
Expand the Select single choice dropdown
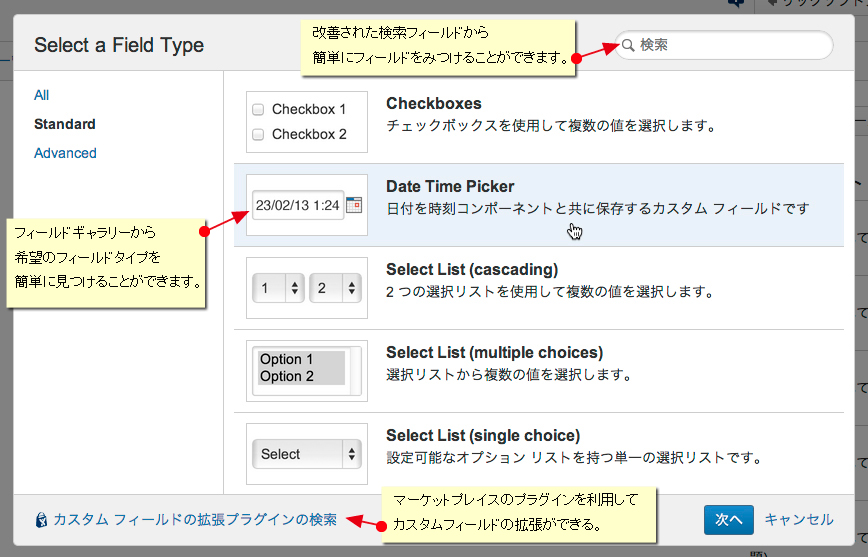click(x=306, y=454)
